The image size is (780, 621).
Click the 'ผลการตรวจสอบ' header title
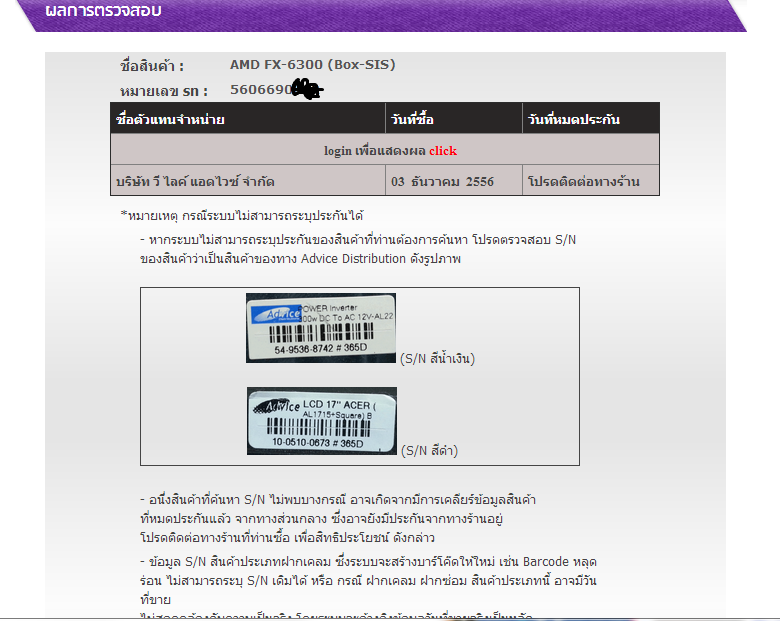[103, 10]
